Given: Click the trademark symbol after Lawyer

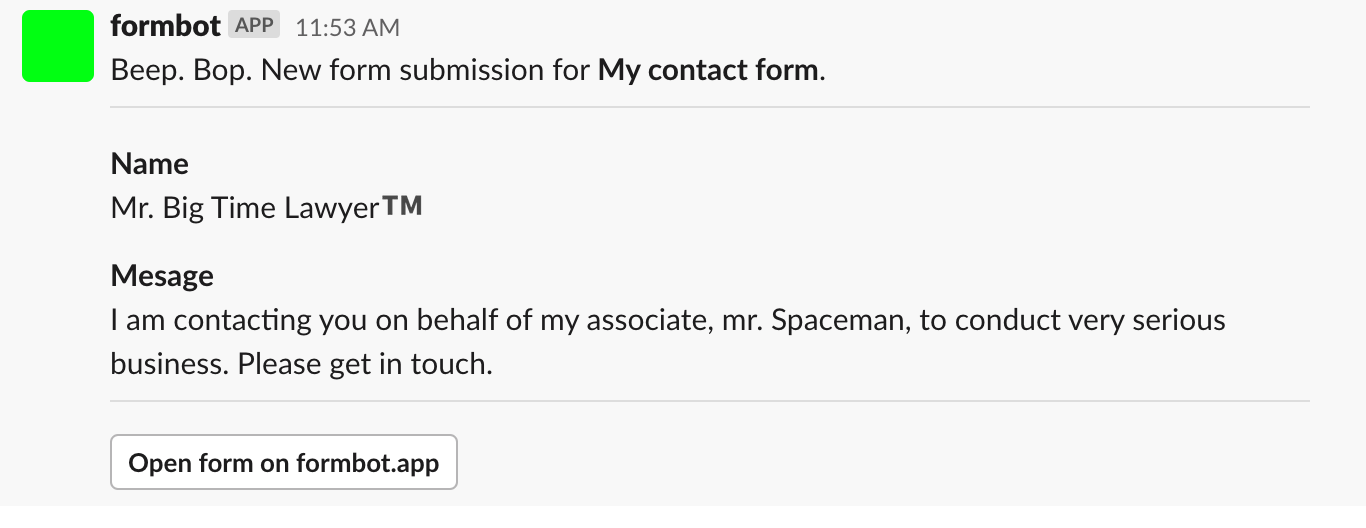Looking at the screenshot, I should (x=403, y=206).
